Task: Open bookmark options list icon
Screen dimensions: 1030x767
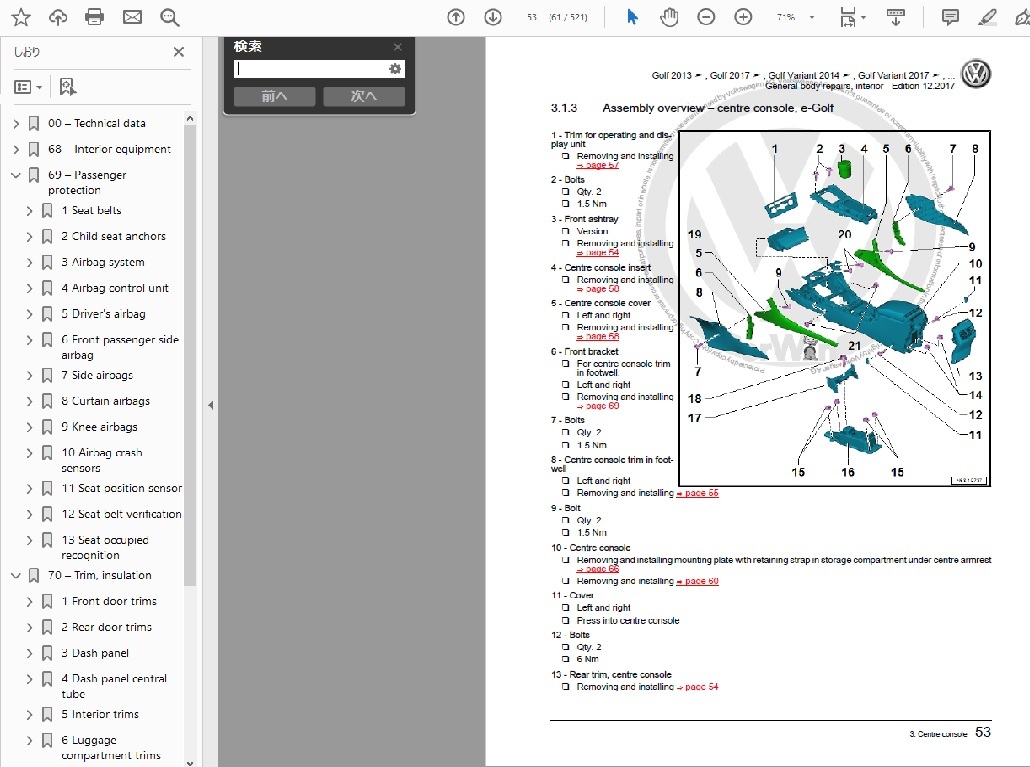Action: coord(28,87)
